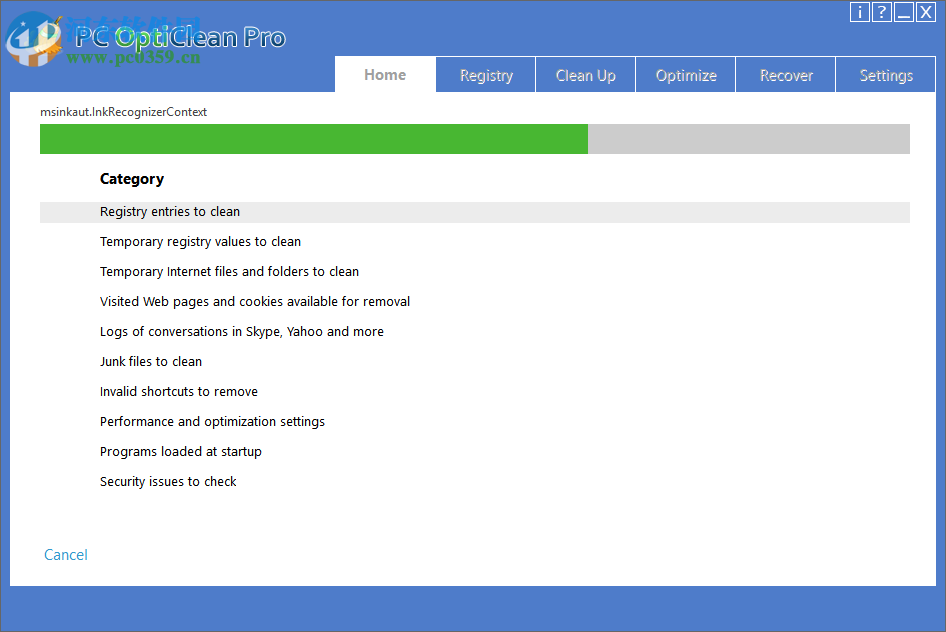Select Temporary registry values to clean
946x632 pixels.
[x=200, y=241]
